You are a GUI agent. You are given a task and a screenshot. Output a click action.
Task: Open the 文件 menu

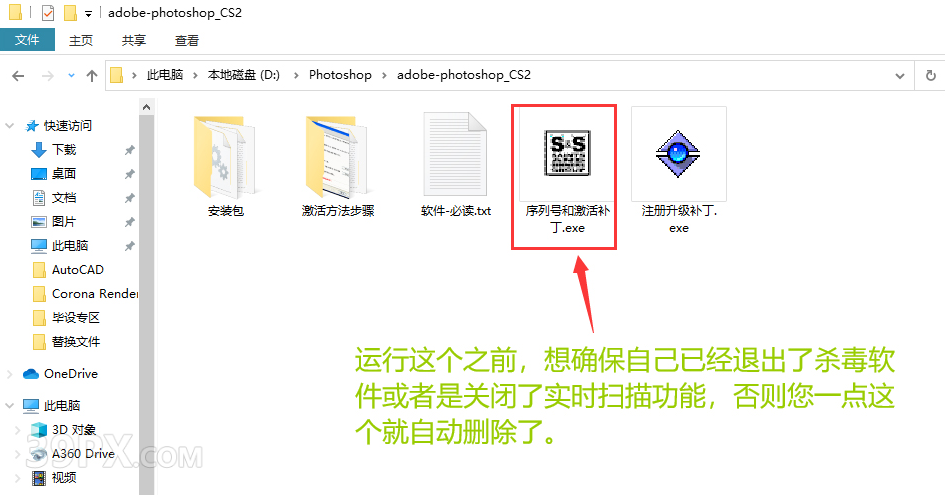pyautogui.click(x=27, y=40)
